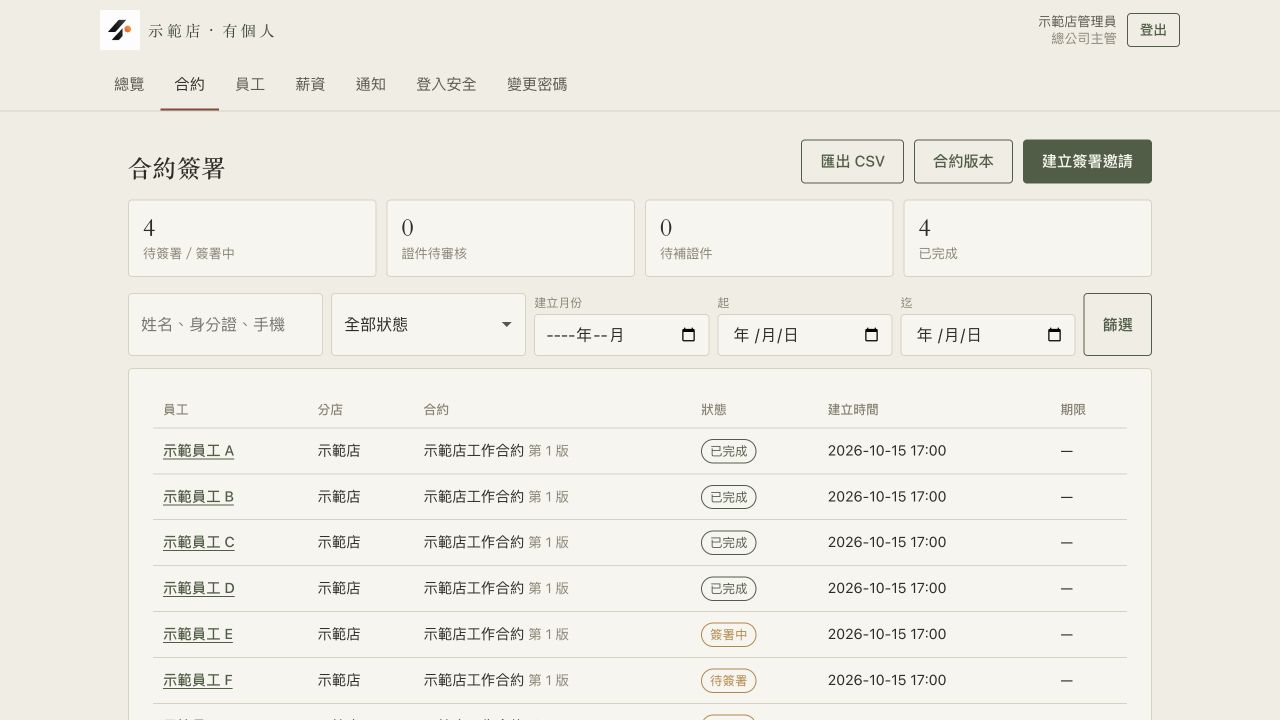Expand the 全部狀態 status dropdown
This screenshot has width=1280, height=720.
coord(428,324)
